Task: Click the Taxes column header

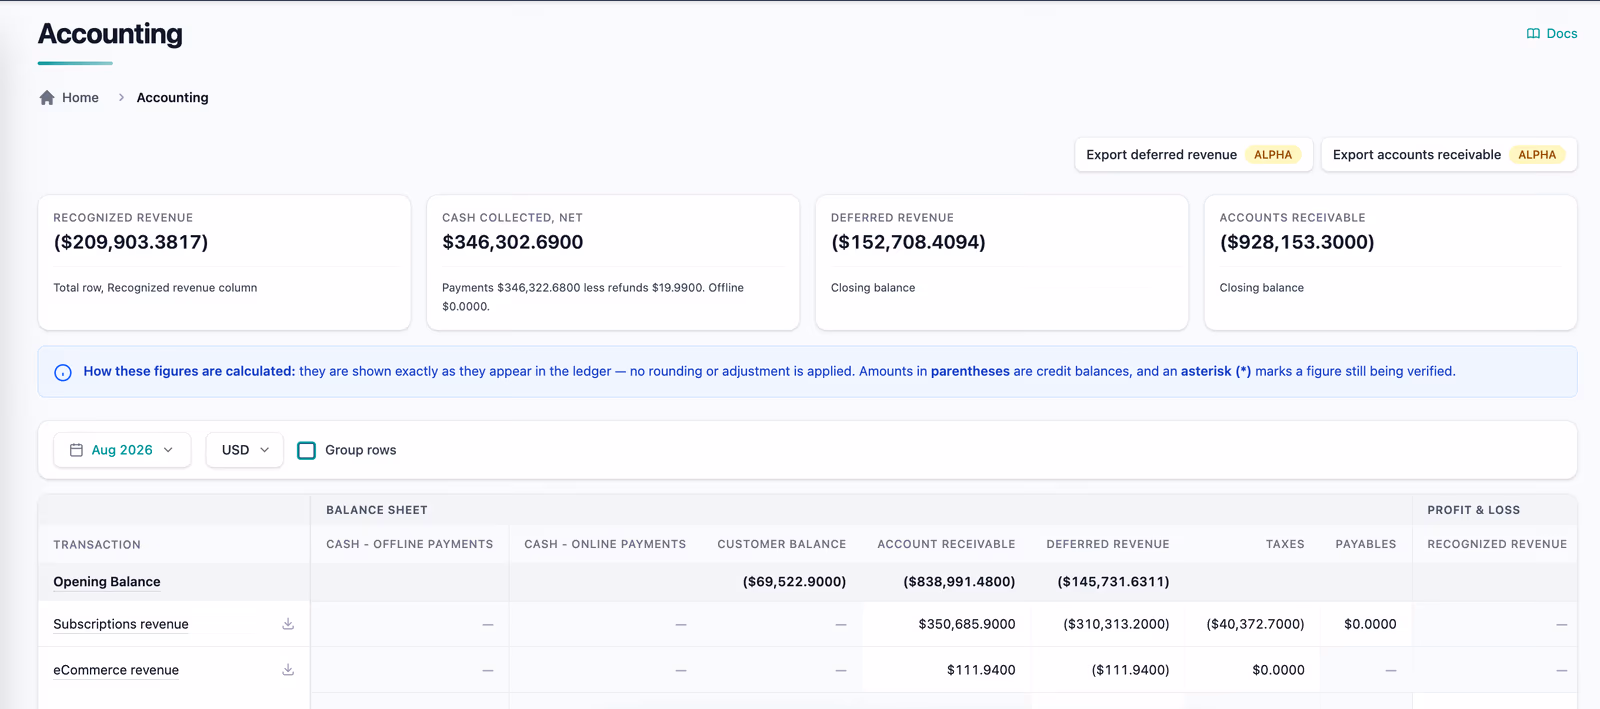Action: pos(1285,544)
